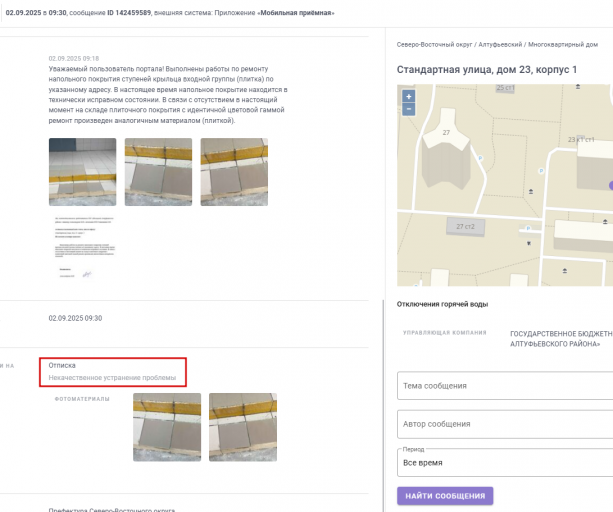
Task: Open the scanned document attachment thumbnail
Action: 84,247
